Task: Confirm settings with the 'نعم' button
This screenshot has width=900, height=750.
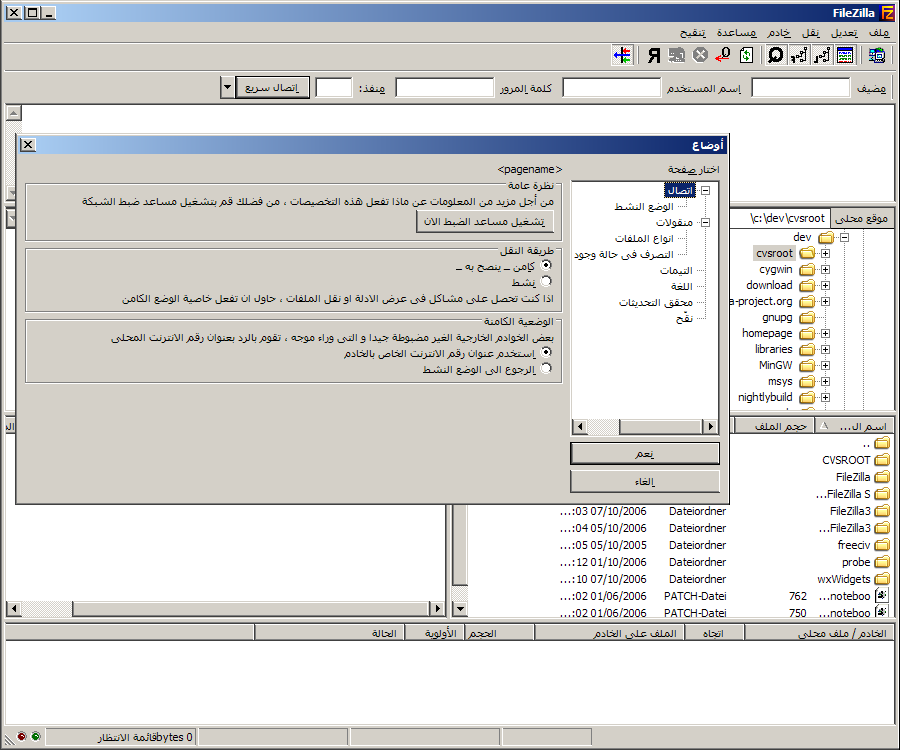Action: point(645,453)
